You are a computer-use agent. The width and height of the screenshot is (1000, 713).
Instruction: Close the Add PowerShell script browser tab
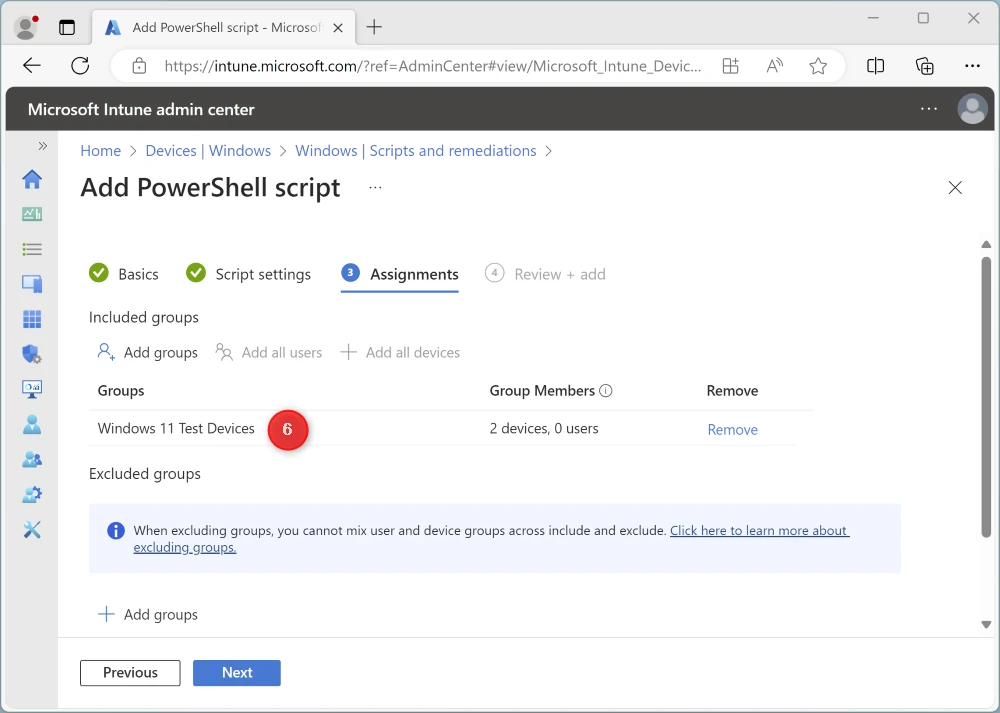[x=338, y=27]
